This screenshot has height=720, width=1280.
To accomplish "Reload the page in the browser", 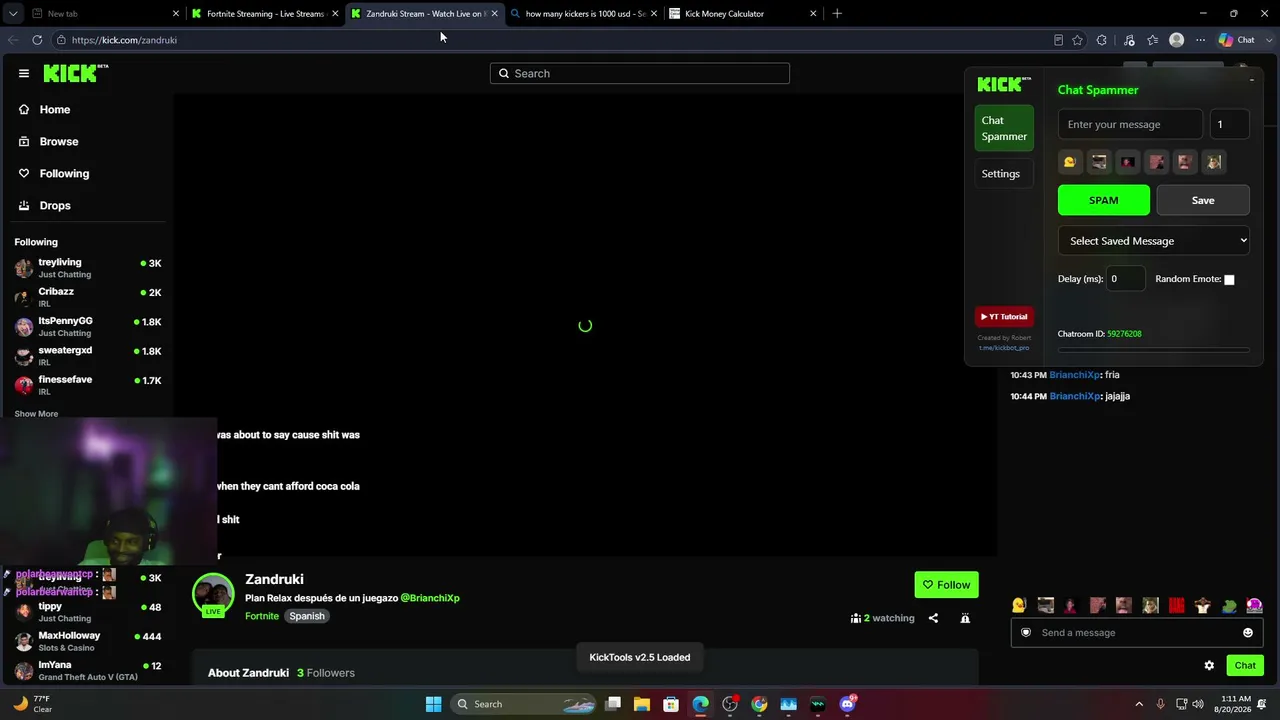I will 37,40.
